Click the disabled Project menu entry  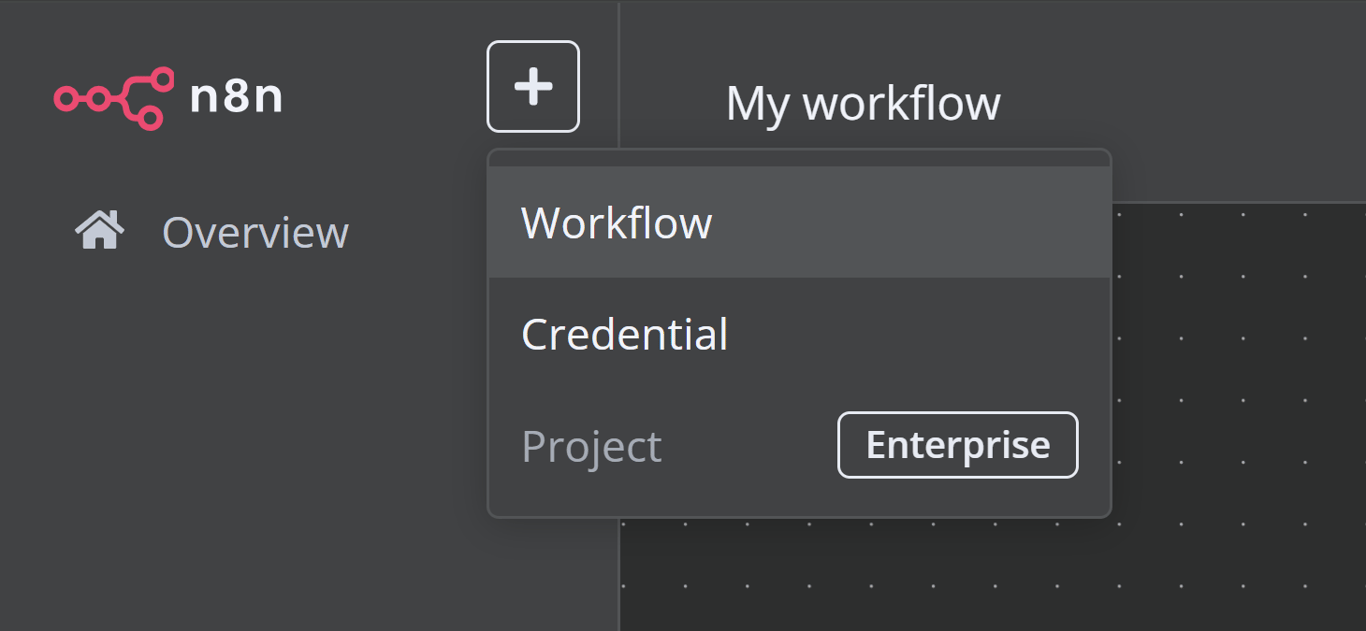pyautogui.click(x=591, y=446)
